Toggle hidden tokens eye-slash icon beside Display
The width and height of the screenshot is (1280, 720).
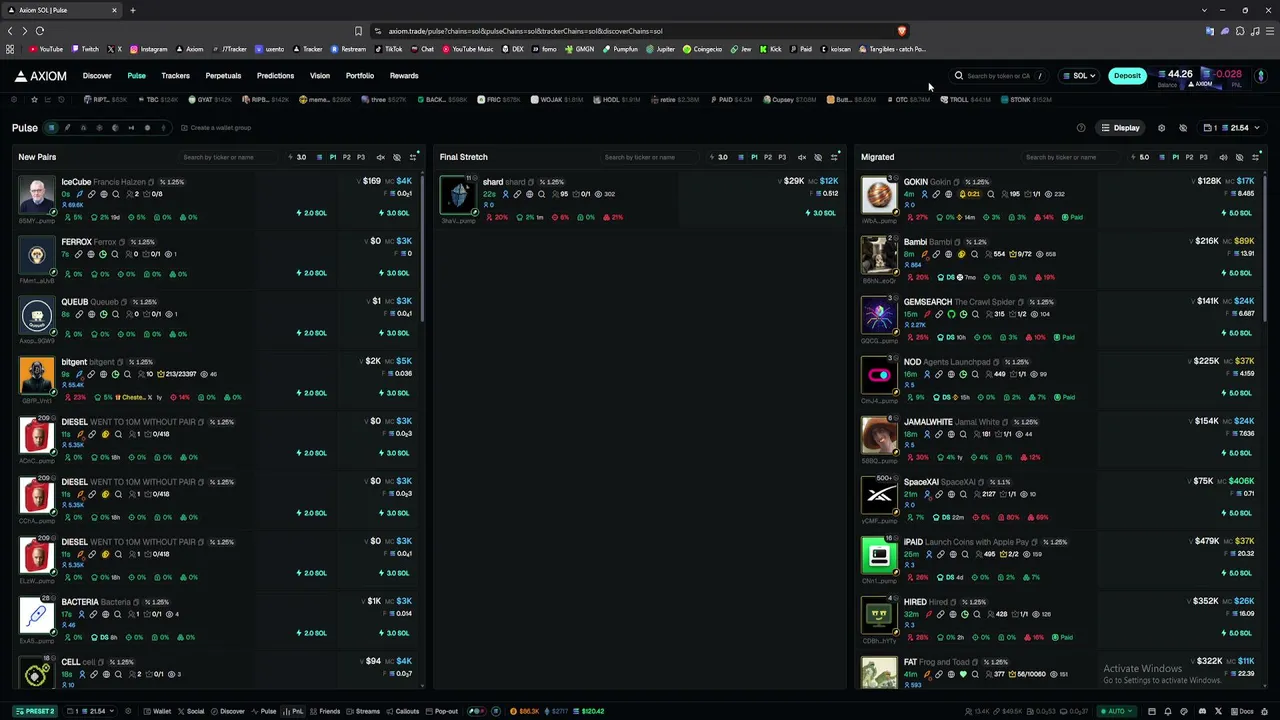[1183, 128]
